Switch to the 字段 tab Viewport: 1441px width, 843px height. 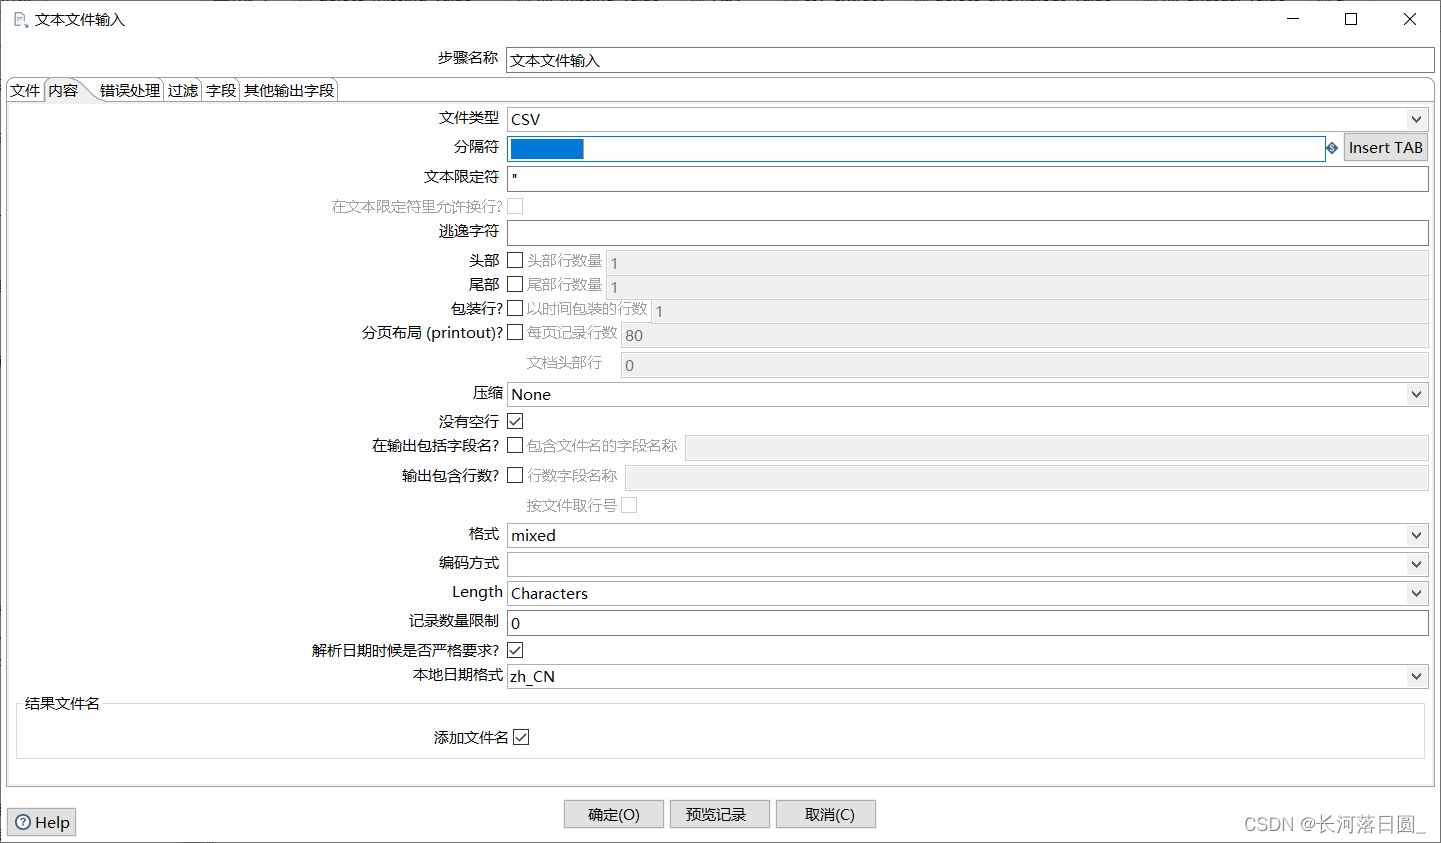(221, 90)
